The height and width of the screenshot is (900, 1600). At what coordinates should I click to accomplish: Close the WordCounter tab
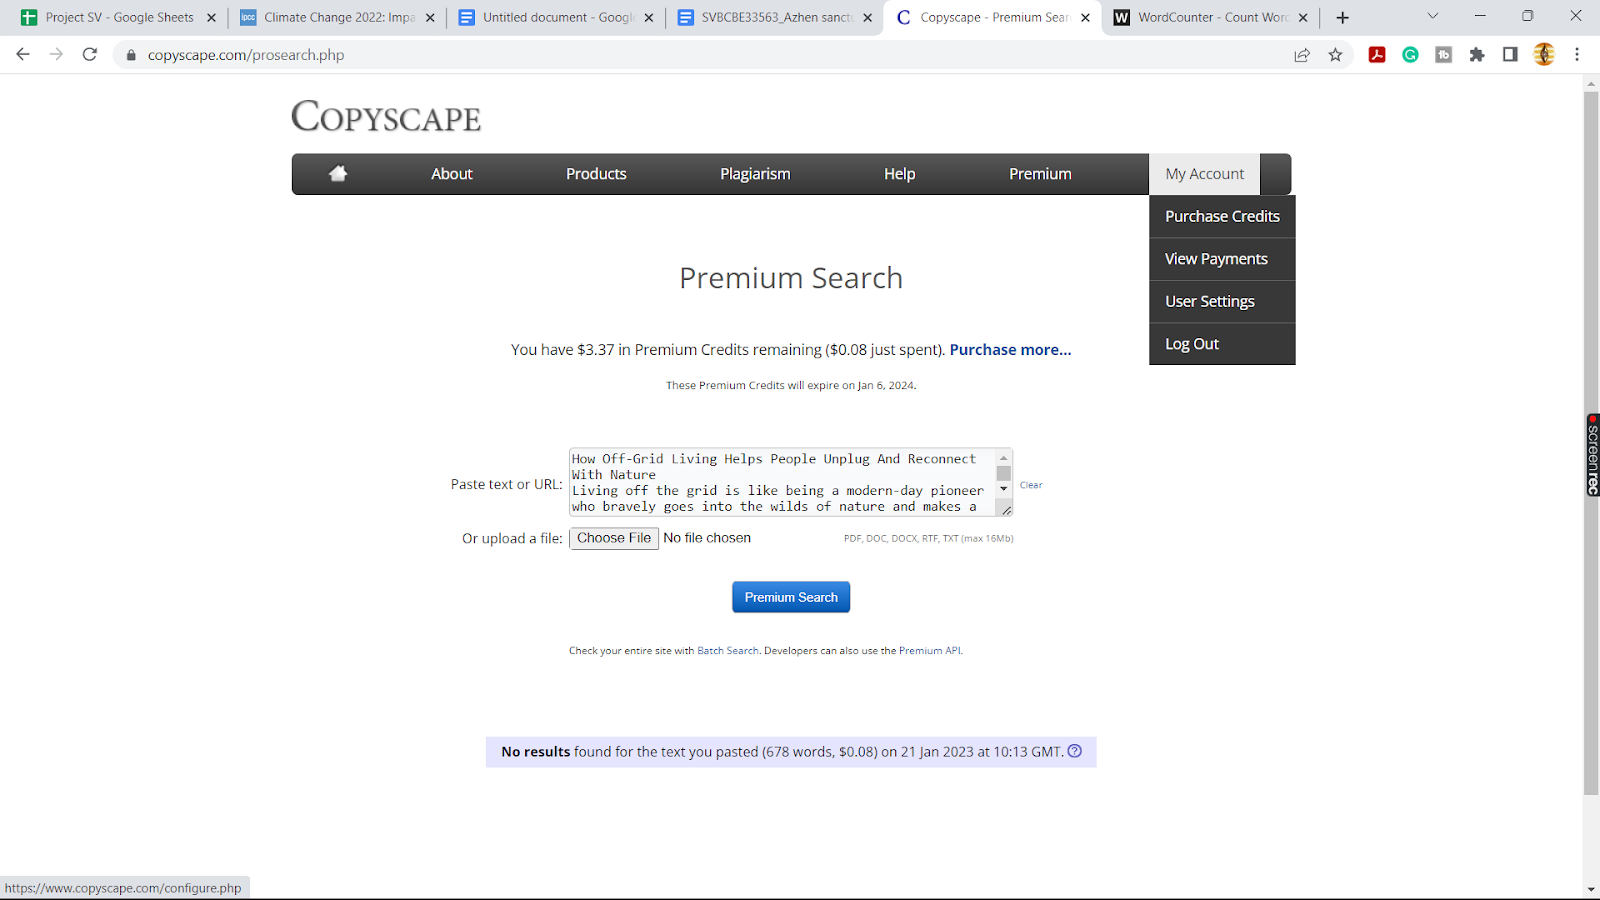click(x=1303, y=18)
